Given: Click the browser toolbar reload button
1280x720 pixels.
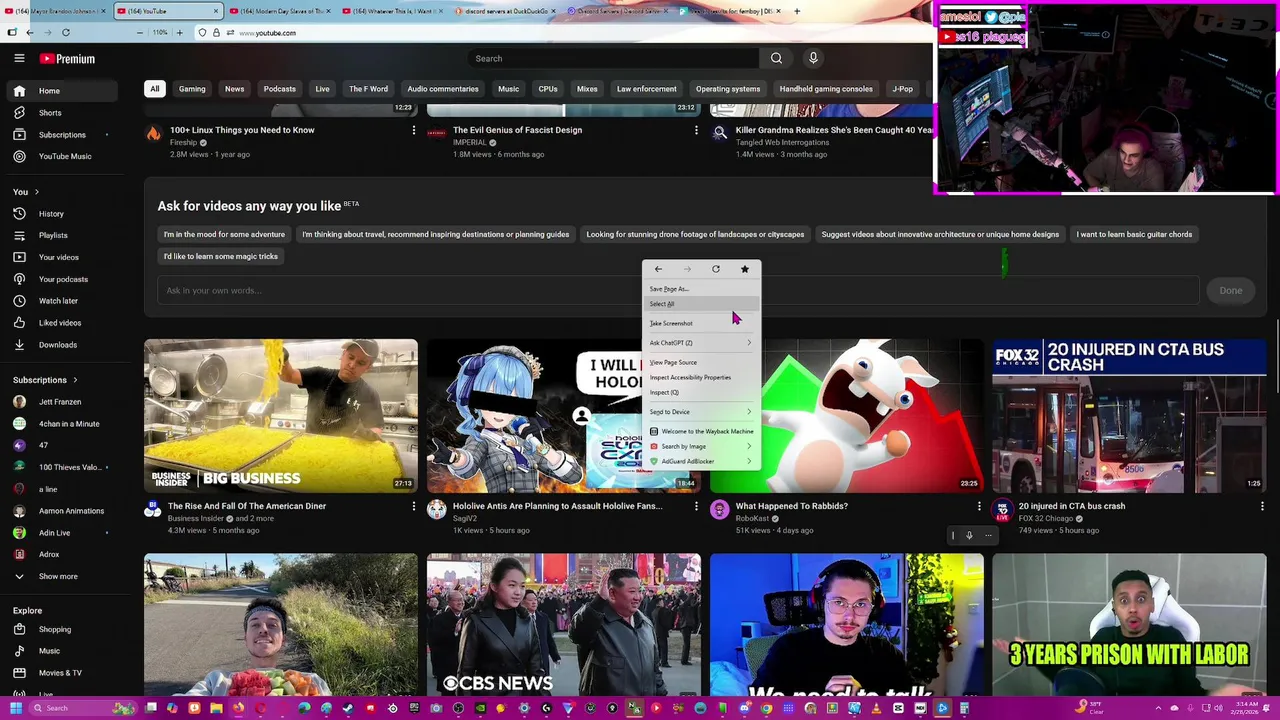Looking at the screenshot, I should (66, 32).
